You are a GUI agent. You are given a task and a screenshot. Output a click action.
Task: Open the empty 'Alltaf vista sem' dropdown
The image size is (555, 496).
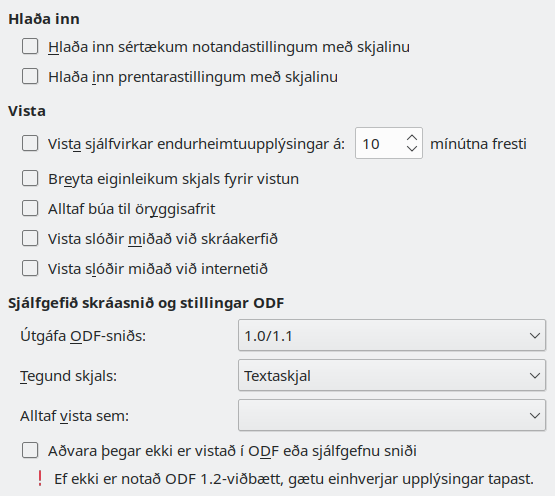pyautogui.click(x=392, y=415)
